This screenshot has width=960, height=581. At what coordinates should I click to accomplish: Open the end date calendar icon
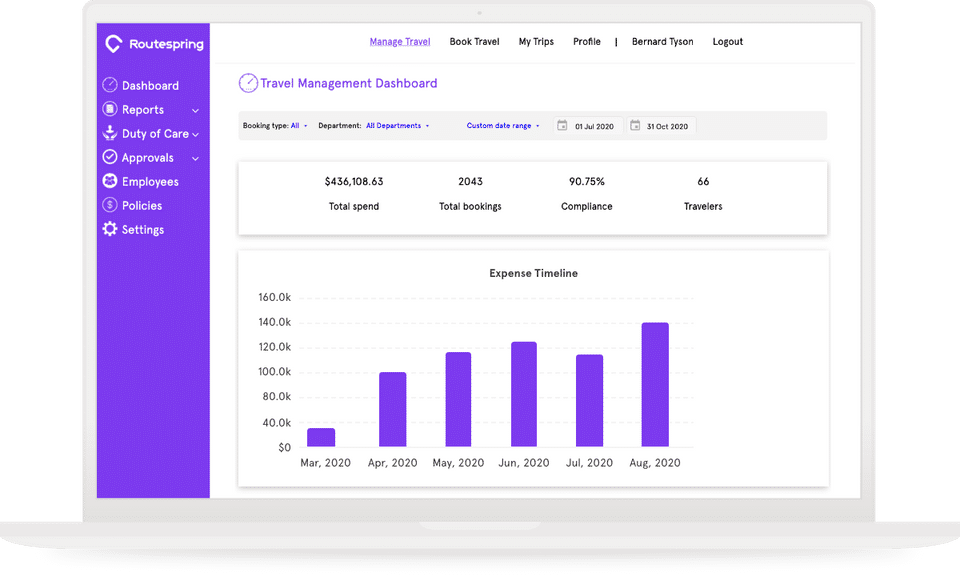point(635,126)
